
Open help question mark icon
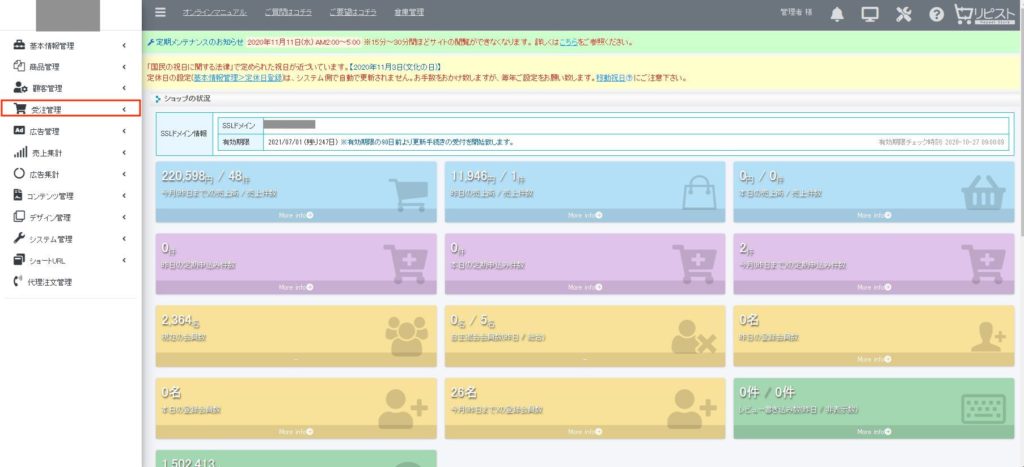point(936,14)
